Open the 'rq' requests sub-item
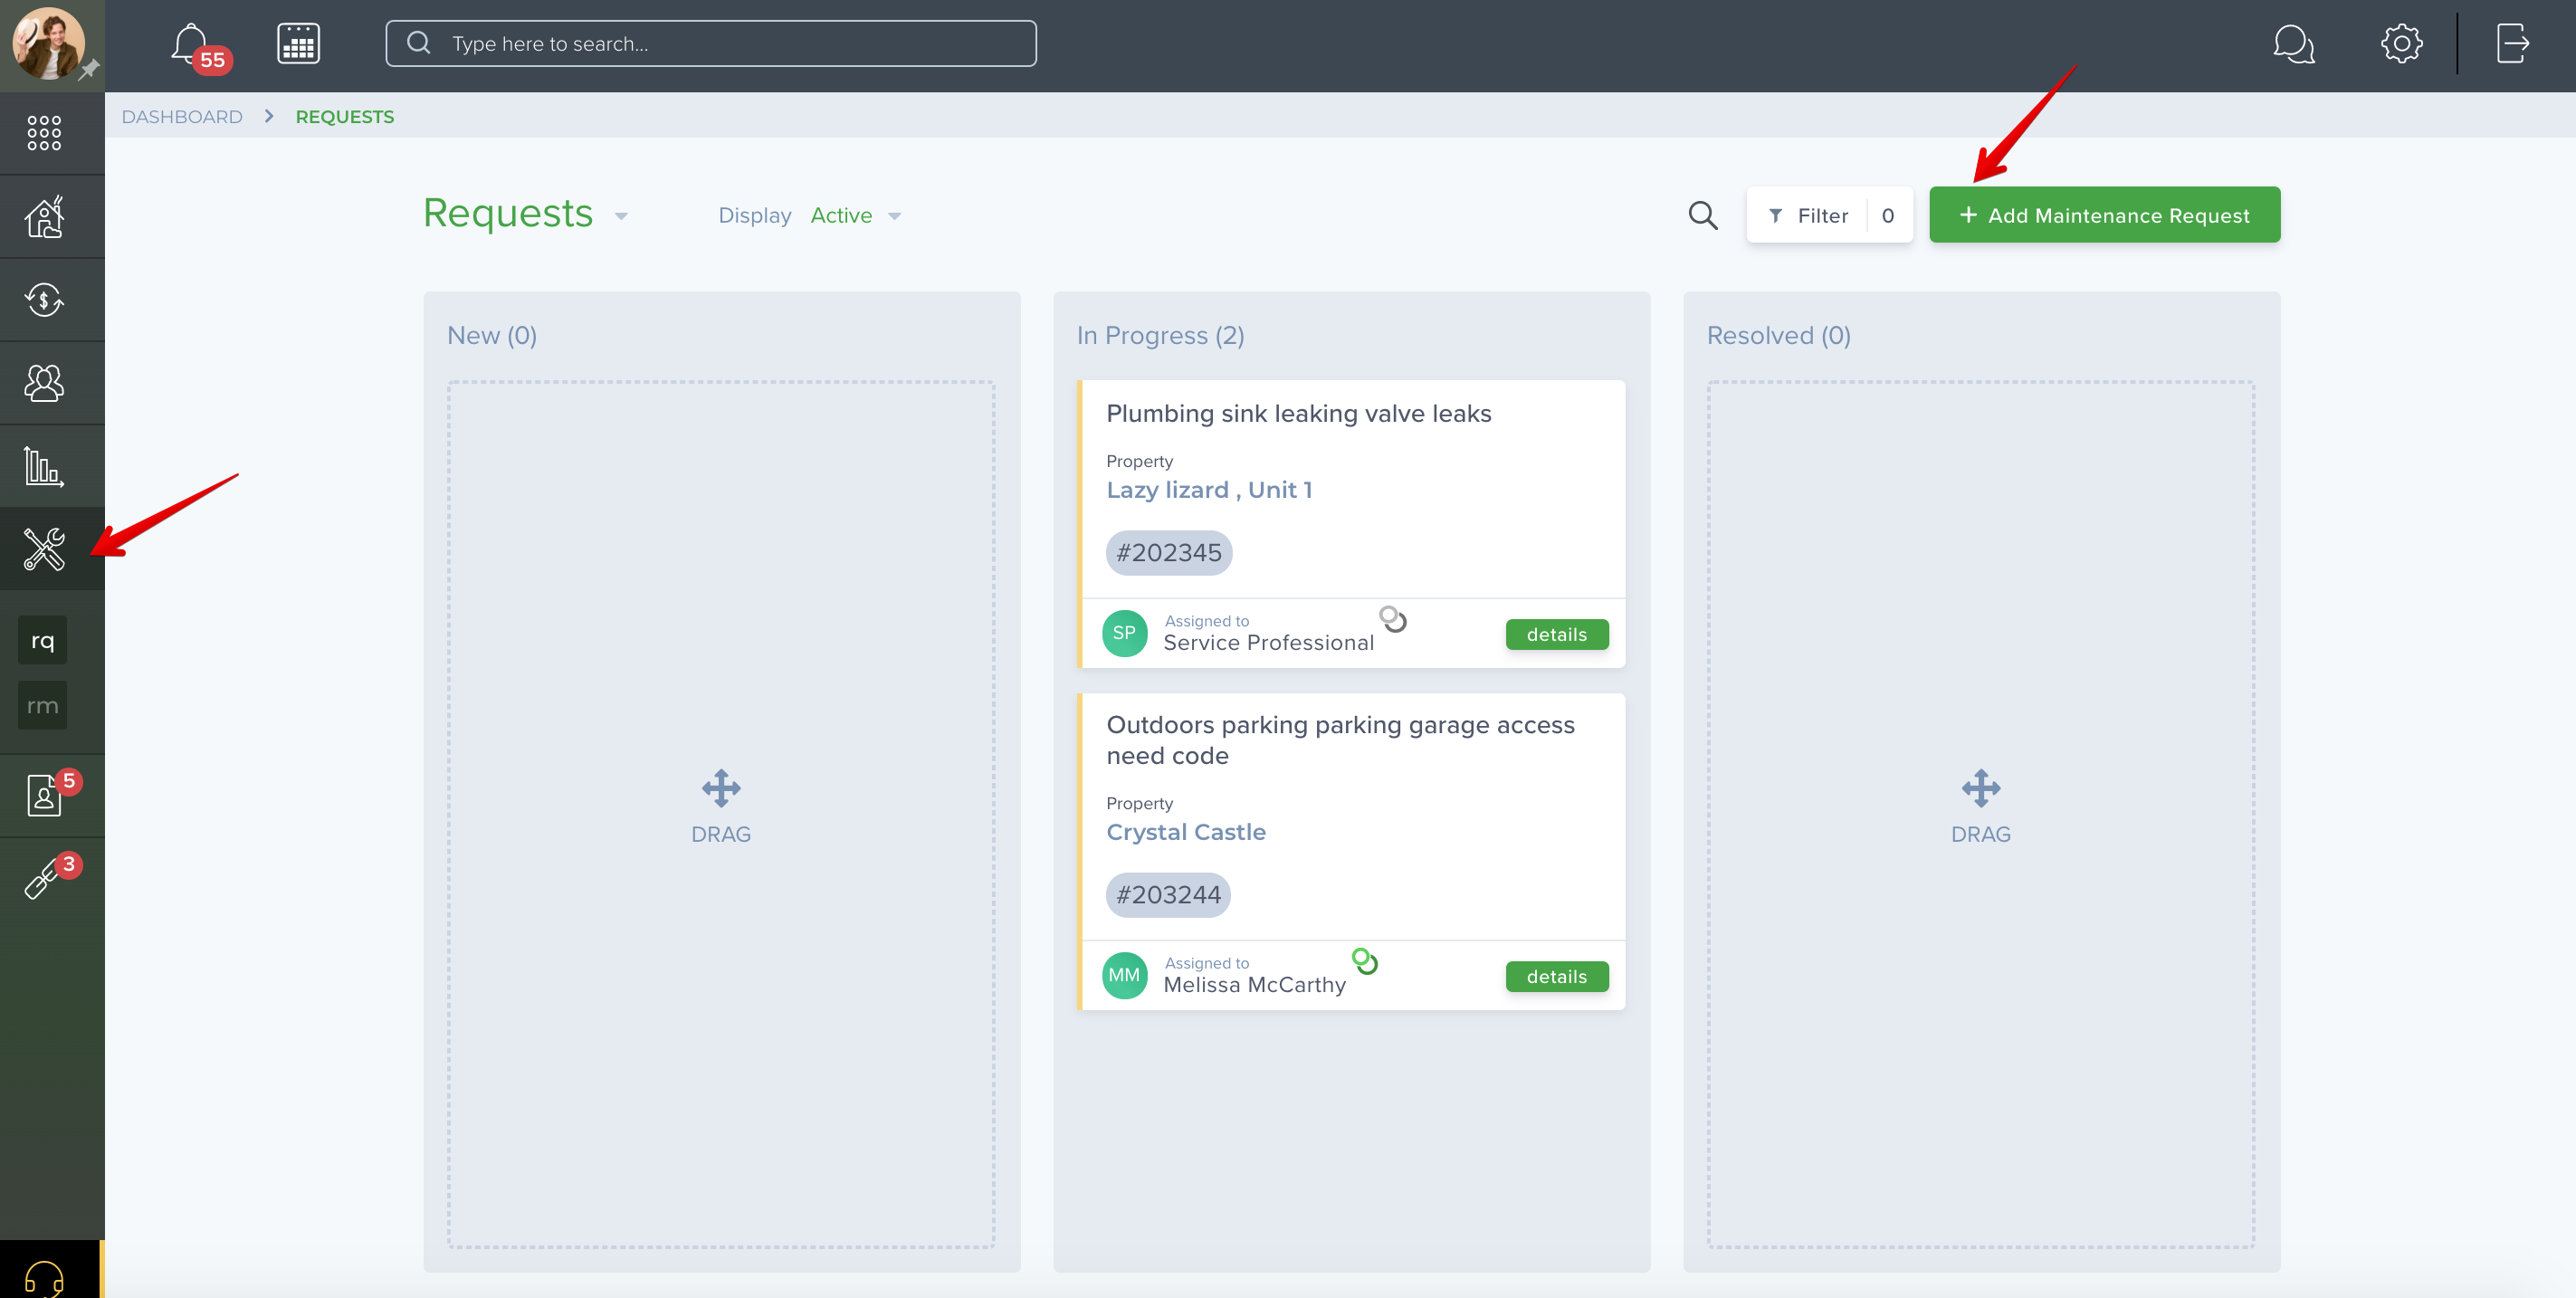Screen dimensions: 2576x1298 coord(42,640)
